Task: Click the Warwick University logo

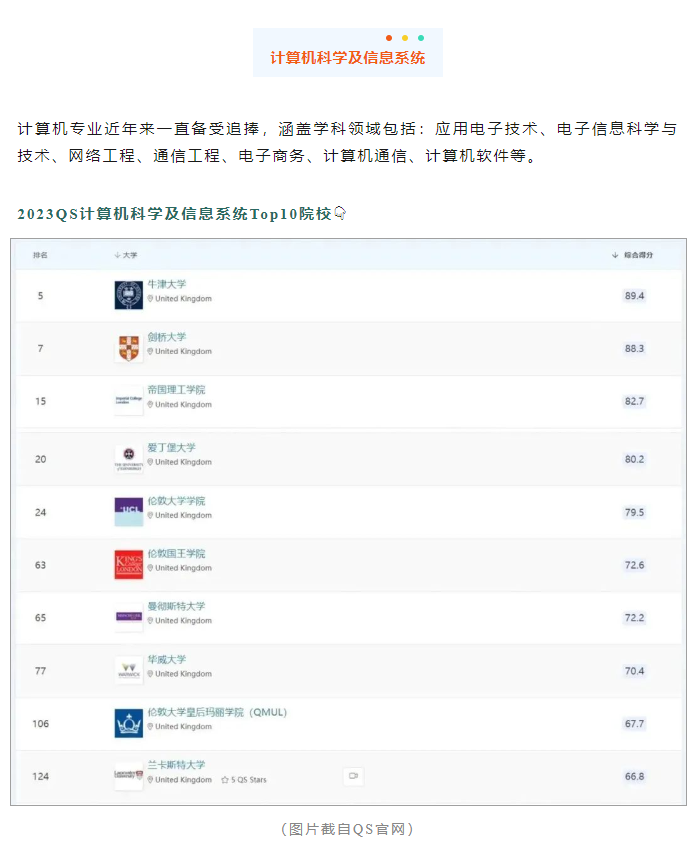Action: coord(129,670)
